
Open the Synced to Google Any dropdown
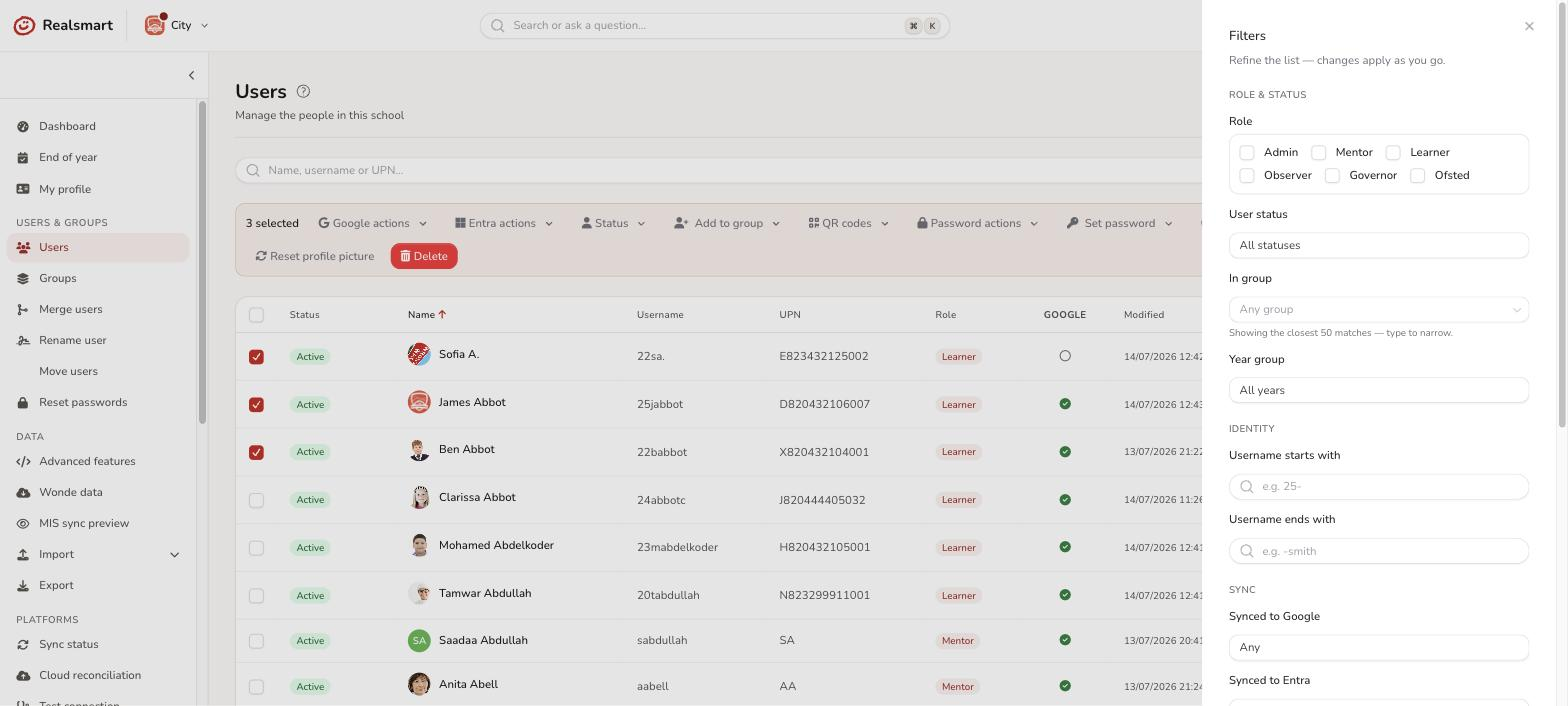coord(1379,647)
